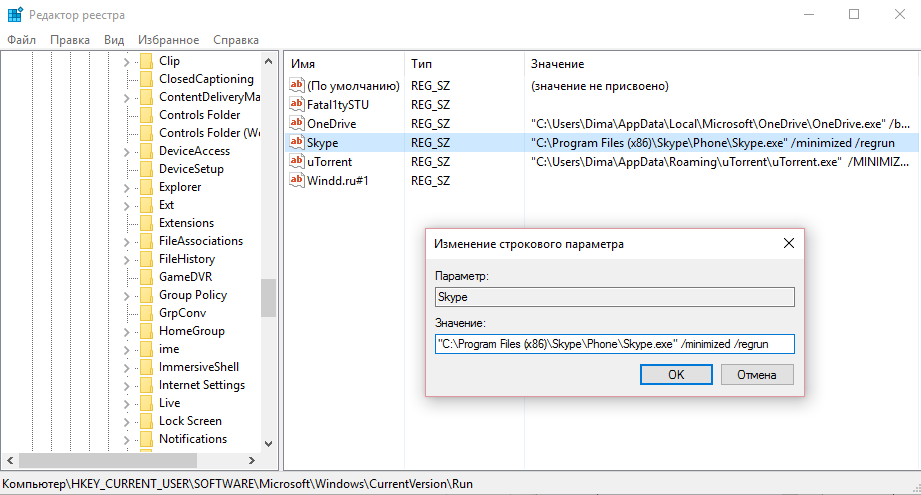Click the ContentDeliveryMa folder icon

pos(146,97)
